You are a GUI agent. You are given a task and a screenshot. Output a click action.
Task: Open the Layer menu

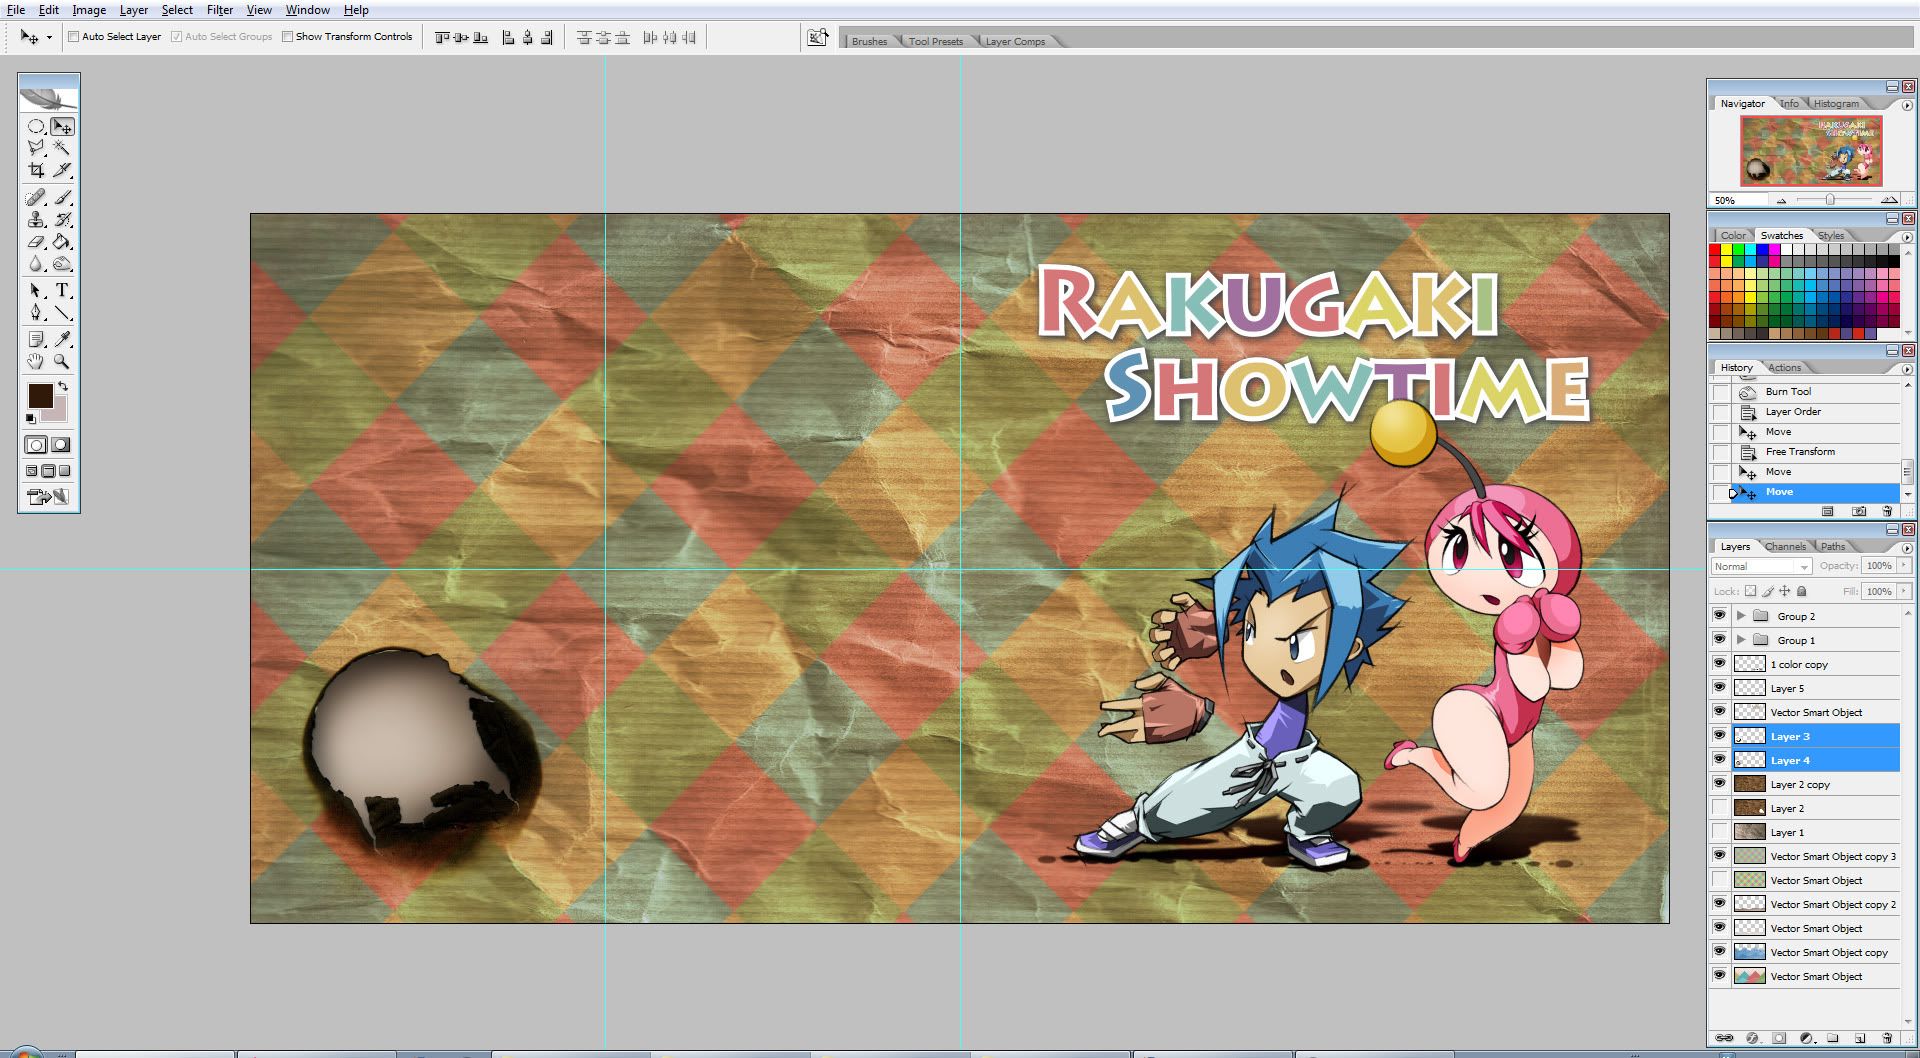point(134,10)
